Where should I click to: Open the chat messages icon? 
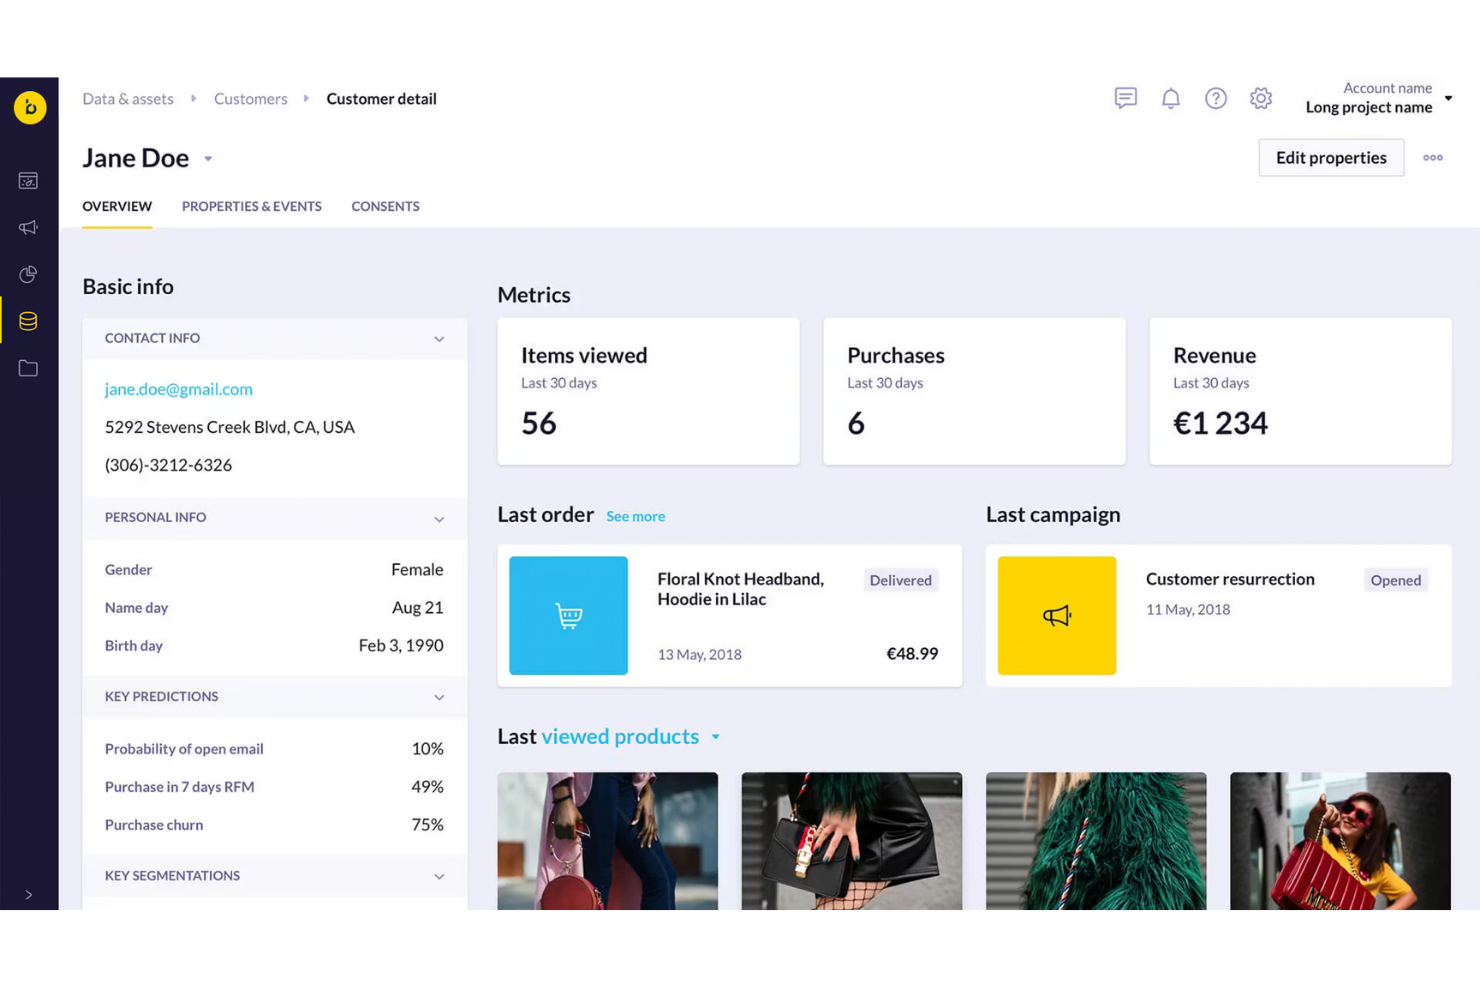(x=1126, y=98)
